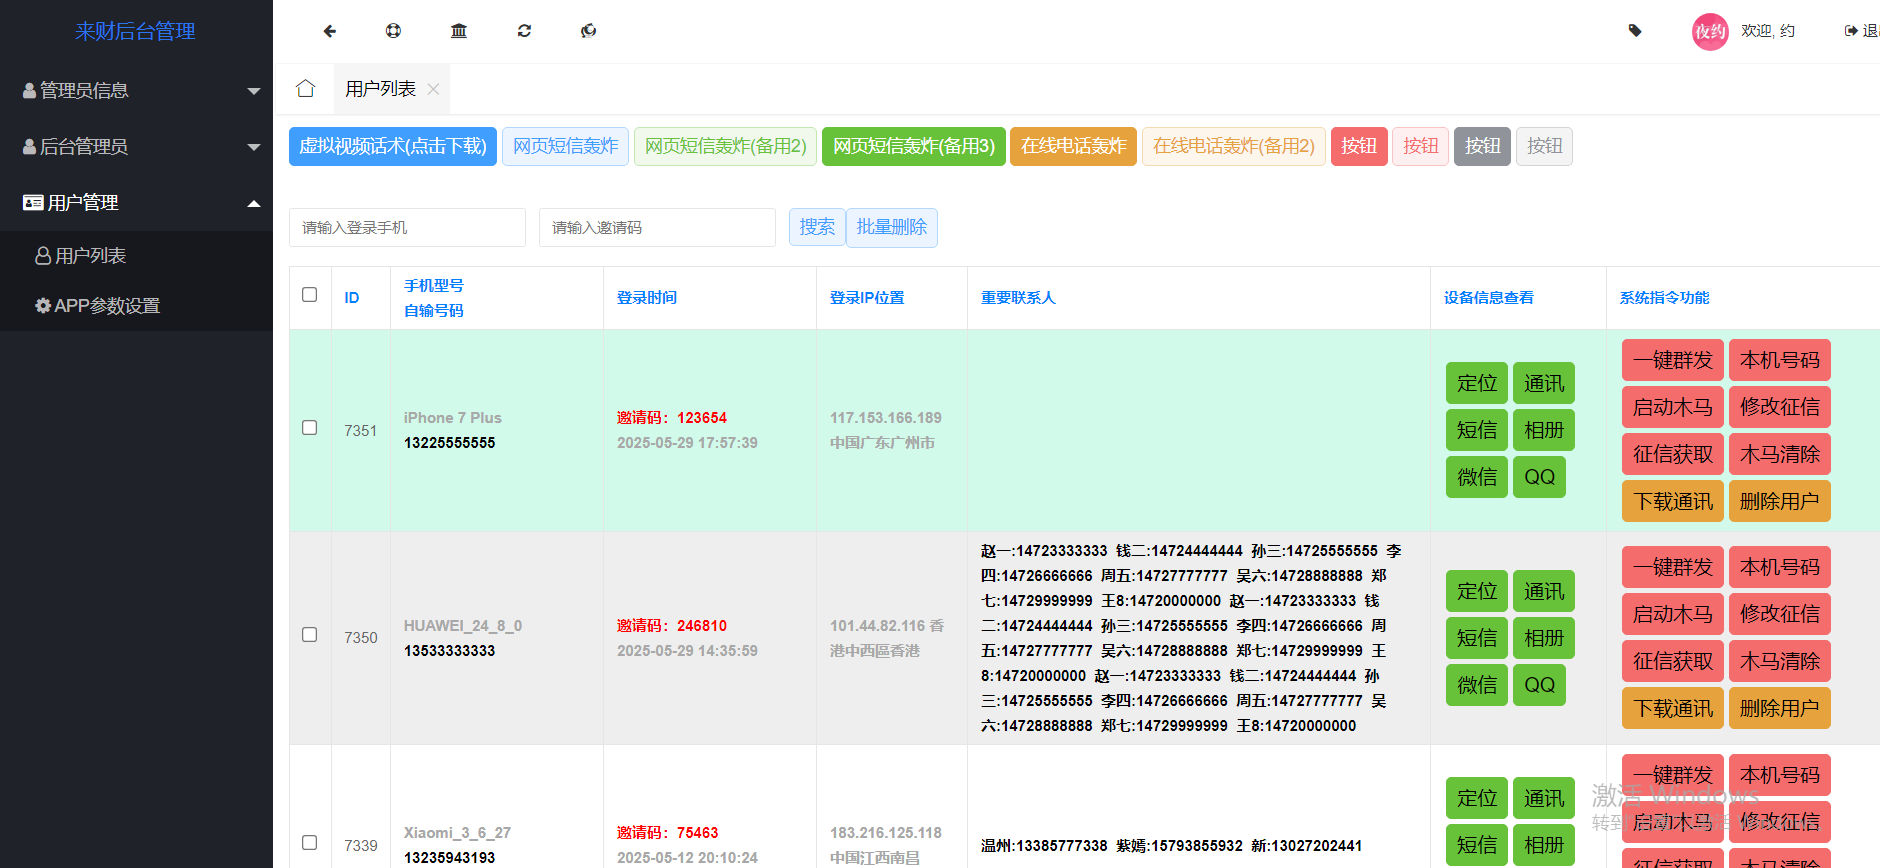The image size is (1880, 868).
Task: Toggle the select-all checkbox in table header
Action: pyautogui.click(x=310, y=295)
